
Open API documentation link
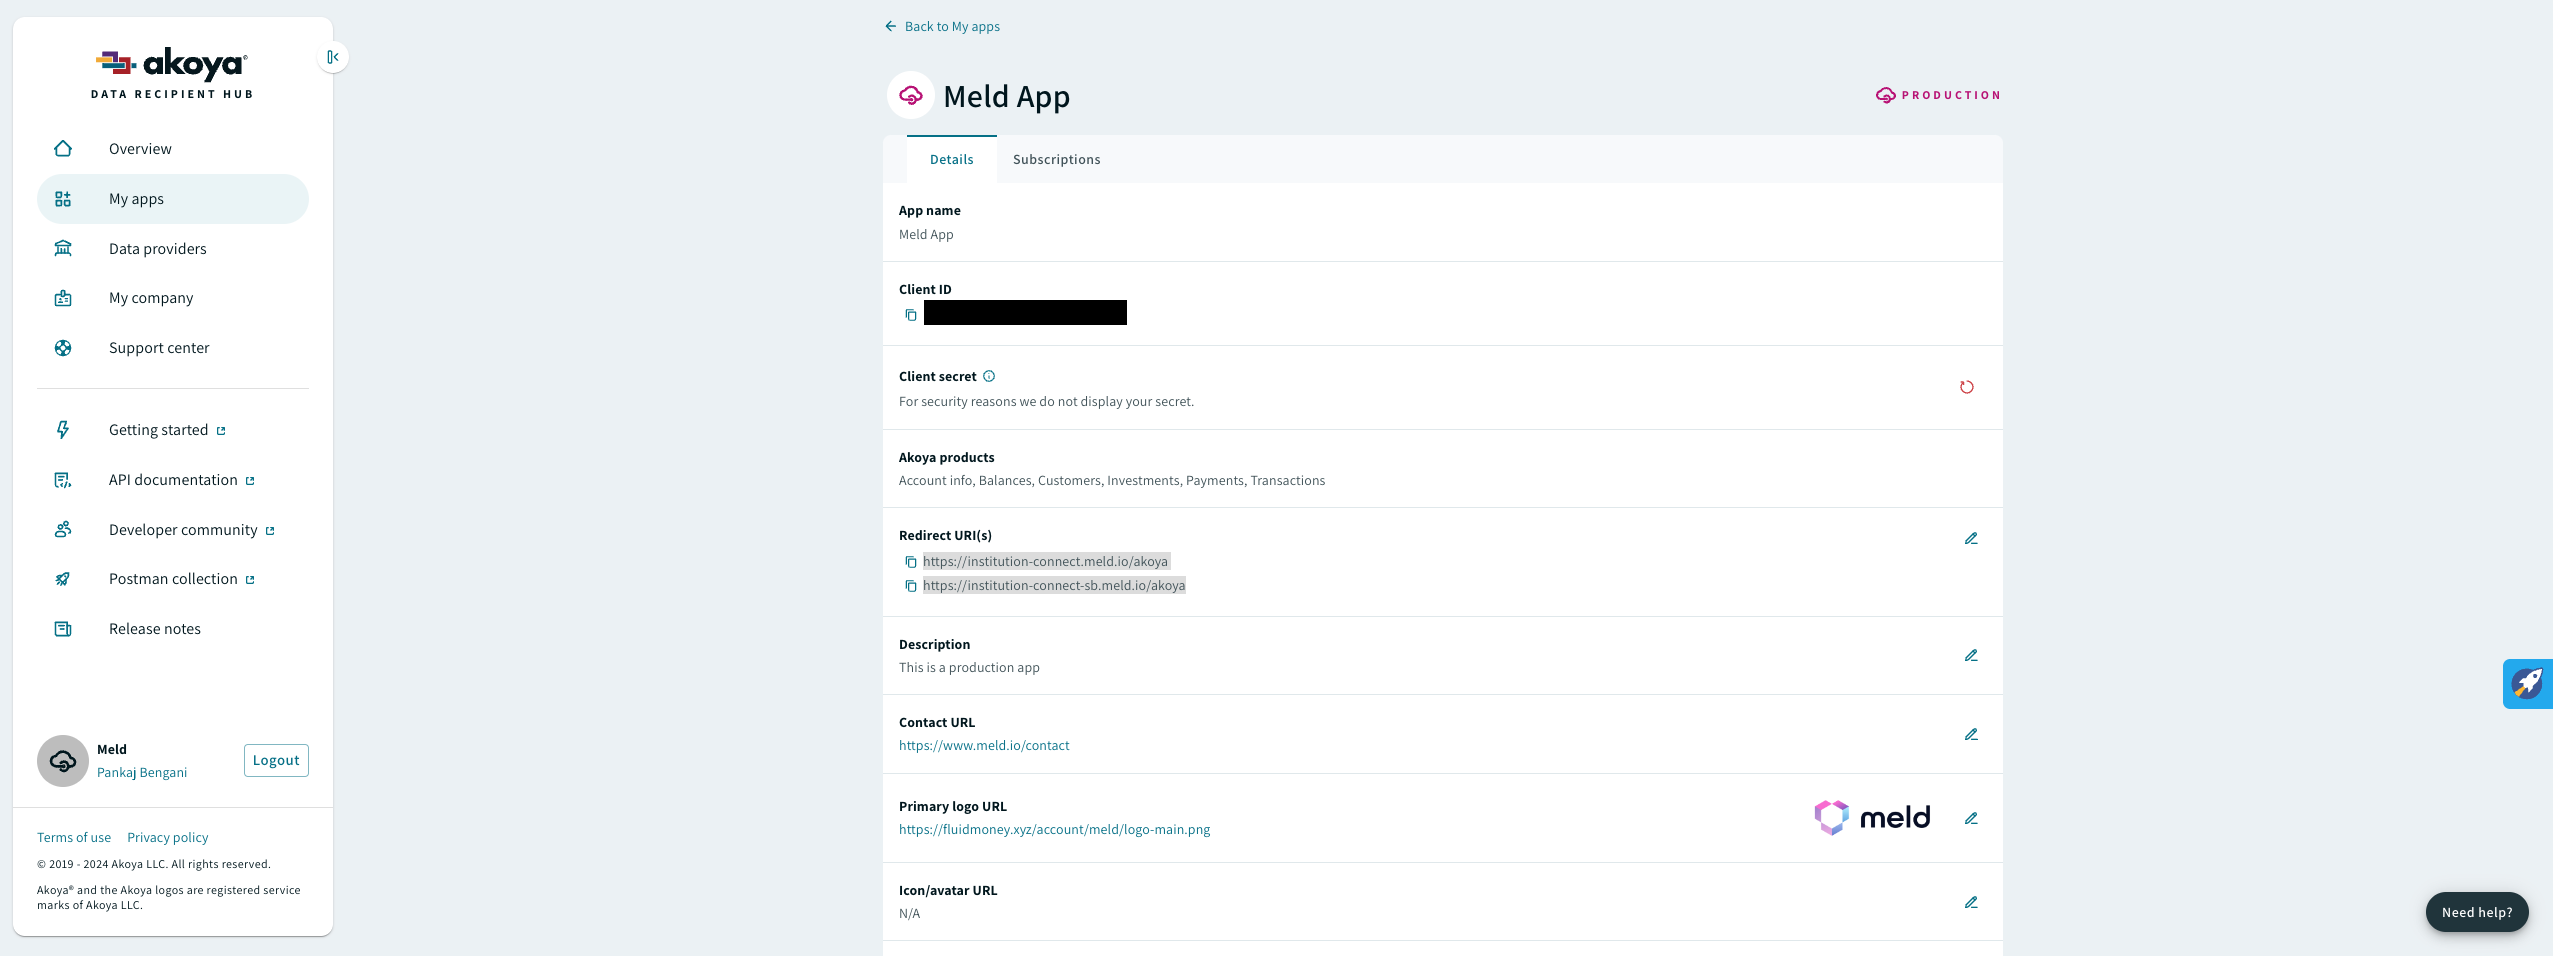182,480
